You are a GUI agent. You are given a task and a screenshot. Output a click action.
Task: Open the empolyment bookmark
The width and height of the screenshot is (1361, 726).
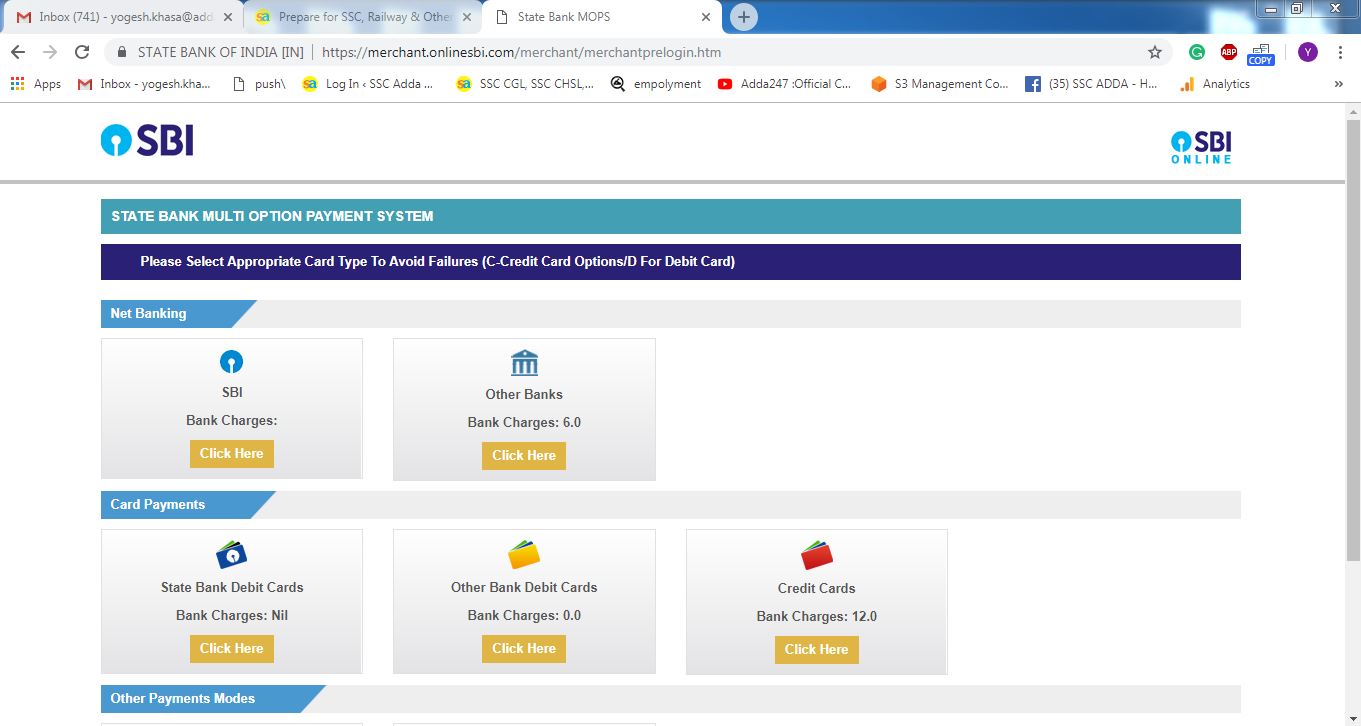click(656, 84)
